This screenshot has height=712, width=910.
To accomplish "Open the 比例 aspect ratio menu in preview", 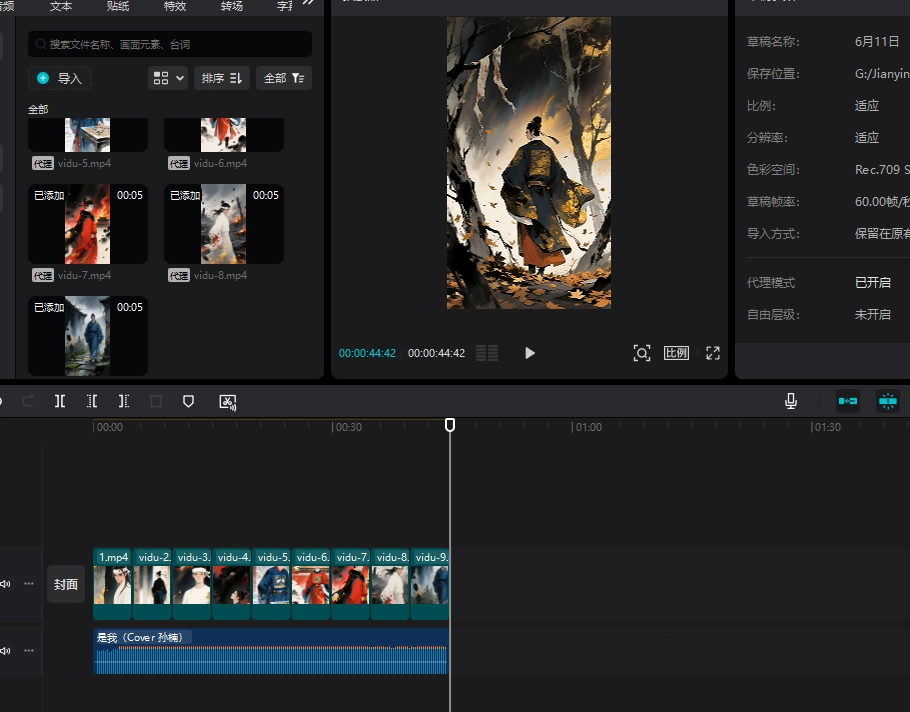I will click(x=676, y=353).
